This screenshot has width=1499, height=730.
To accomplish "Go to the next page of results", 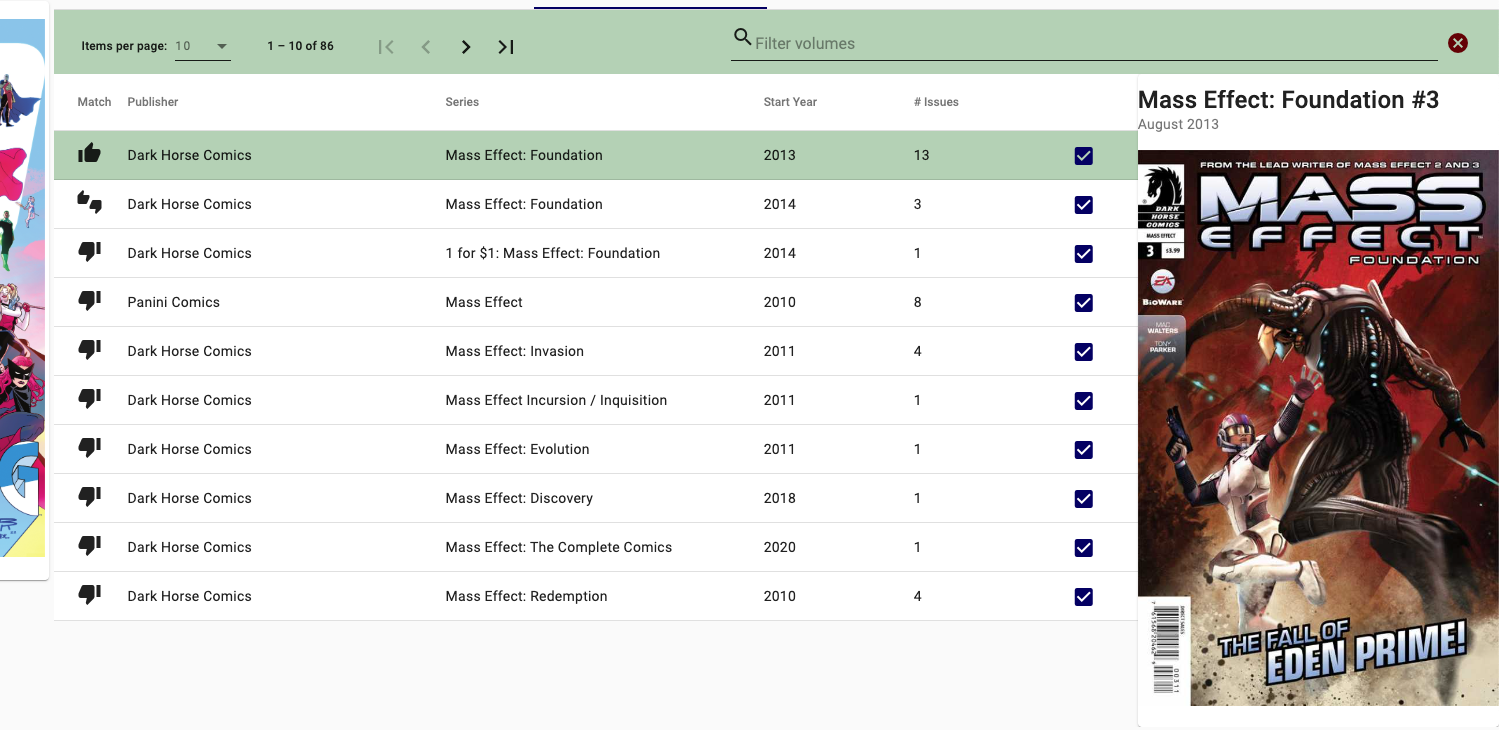I will [x=466, y=46].
